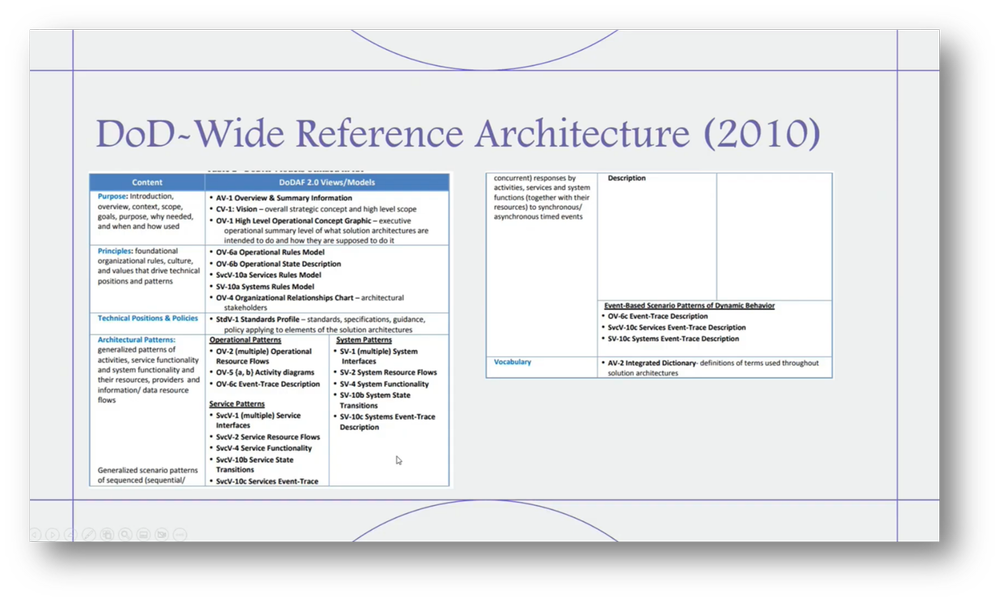Toggle the camera in slideshow controls
The height and width of the screenshot is (602, 1000).
(162, 534)
